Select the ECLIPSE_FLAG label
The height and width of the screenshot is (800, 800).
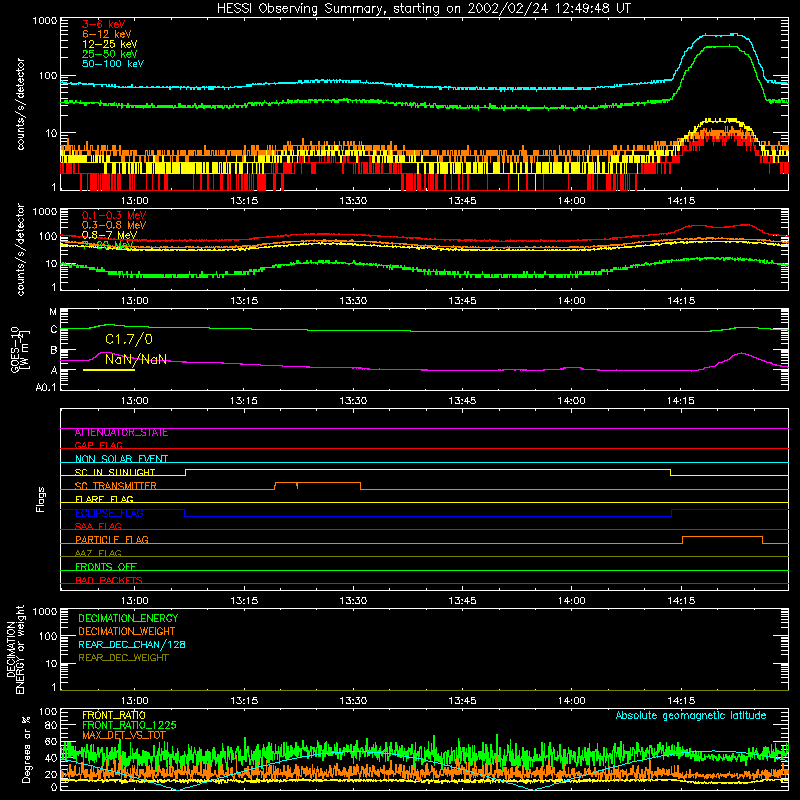109,513
